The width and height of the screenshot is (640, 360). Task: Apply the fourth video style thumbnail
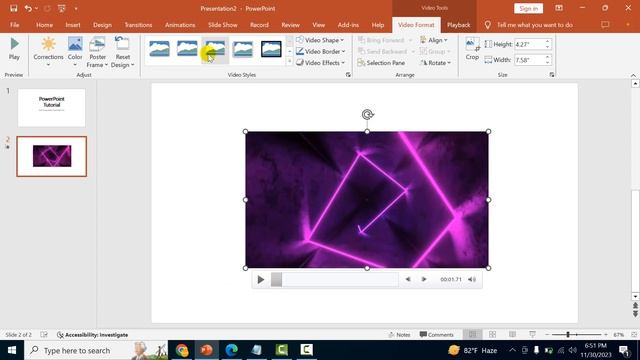coord(243,49)
